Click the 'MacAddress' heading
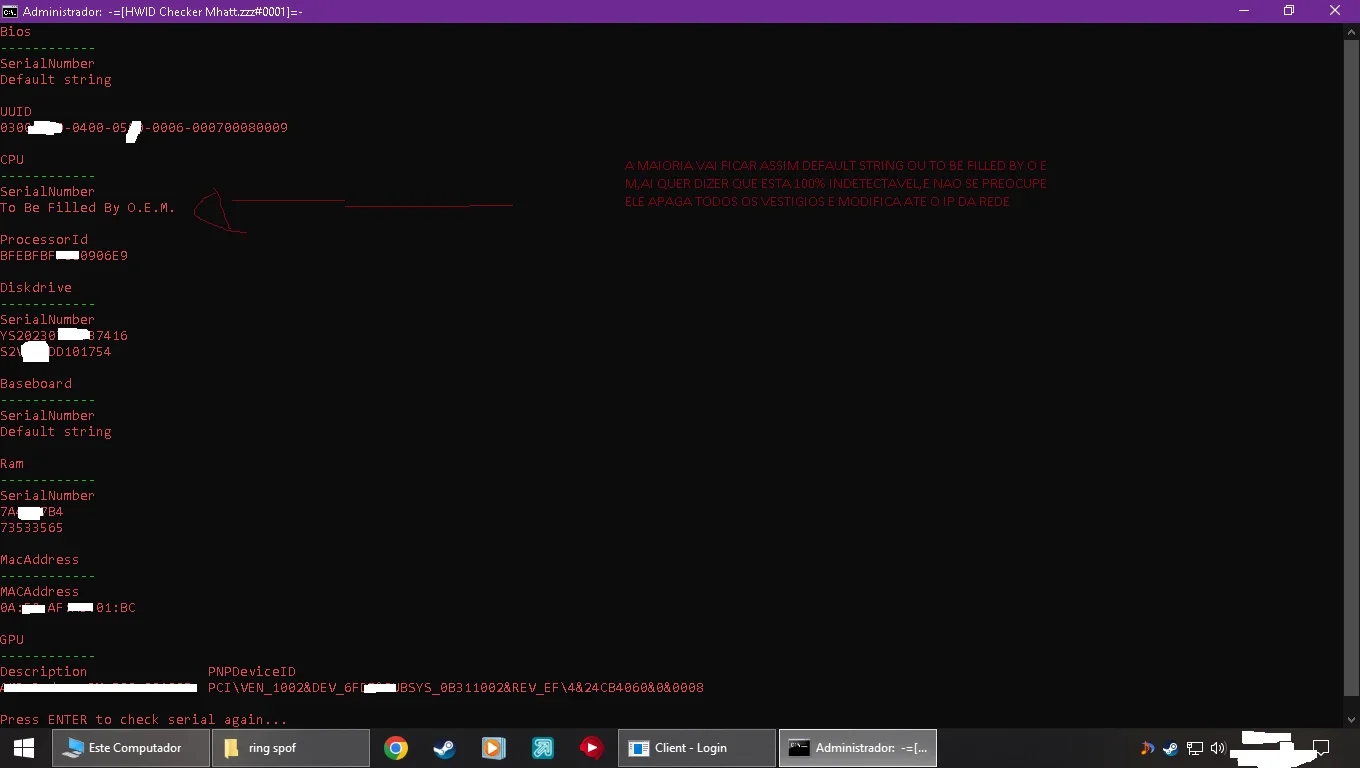The height and width of the screenshot is (768, 1360). pyautogui.click(x=40, y=560)
